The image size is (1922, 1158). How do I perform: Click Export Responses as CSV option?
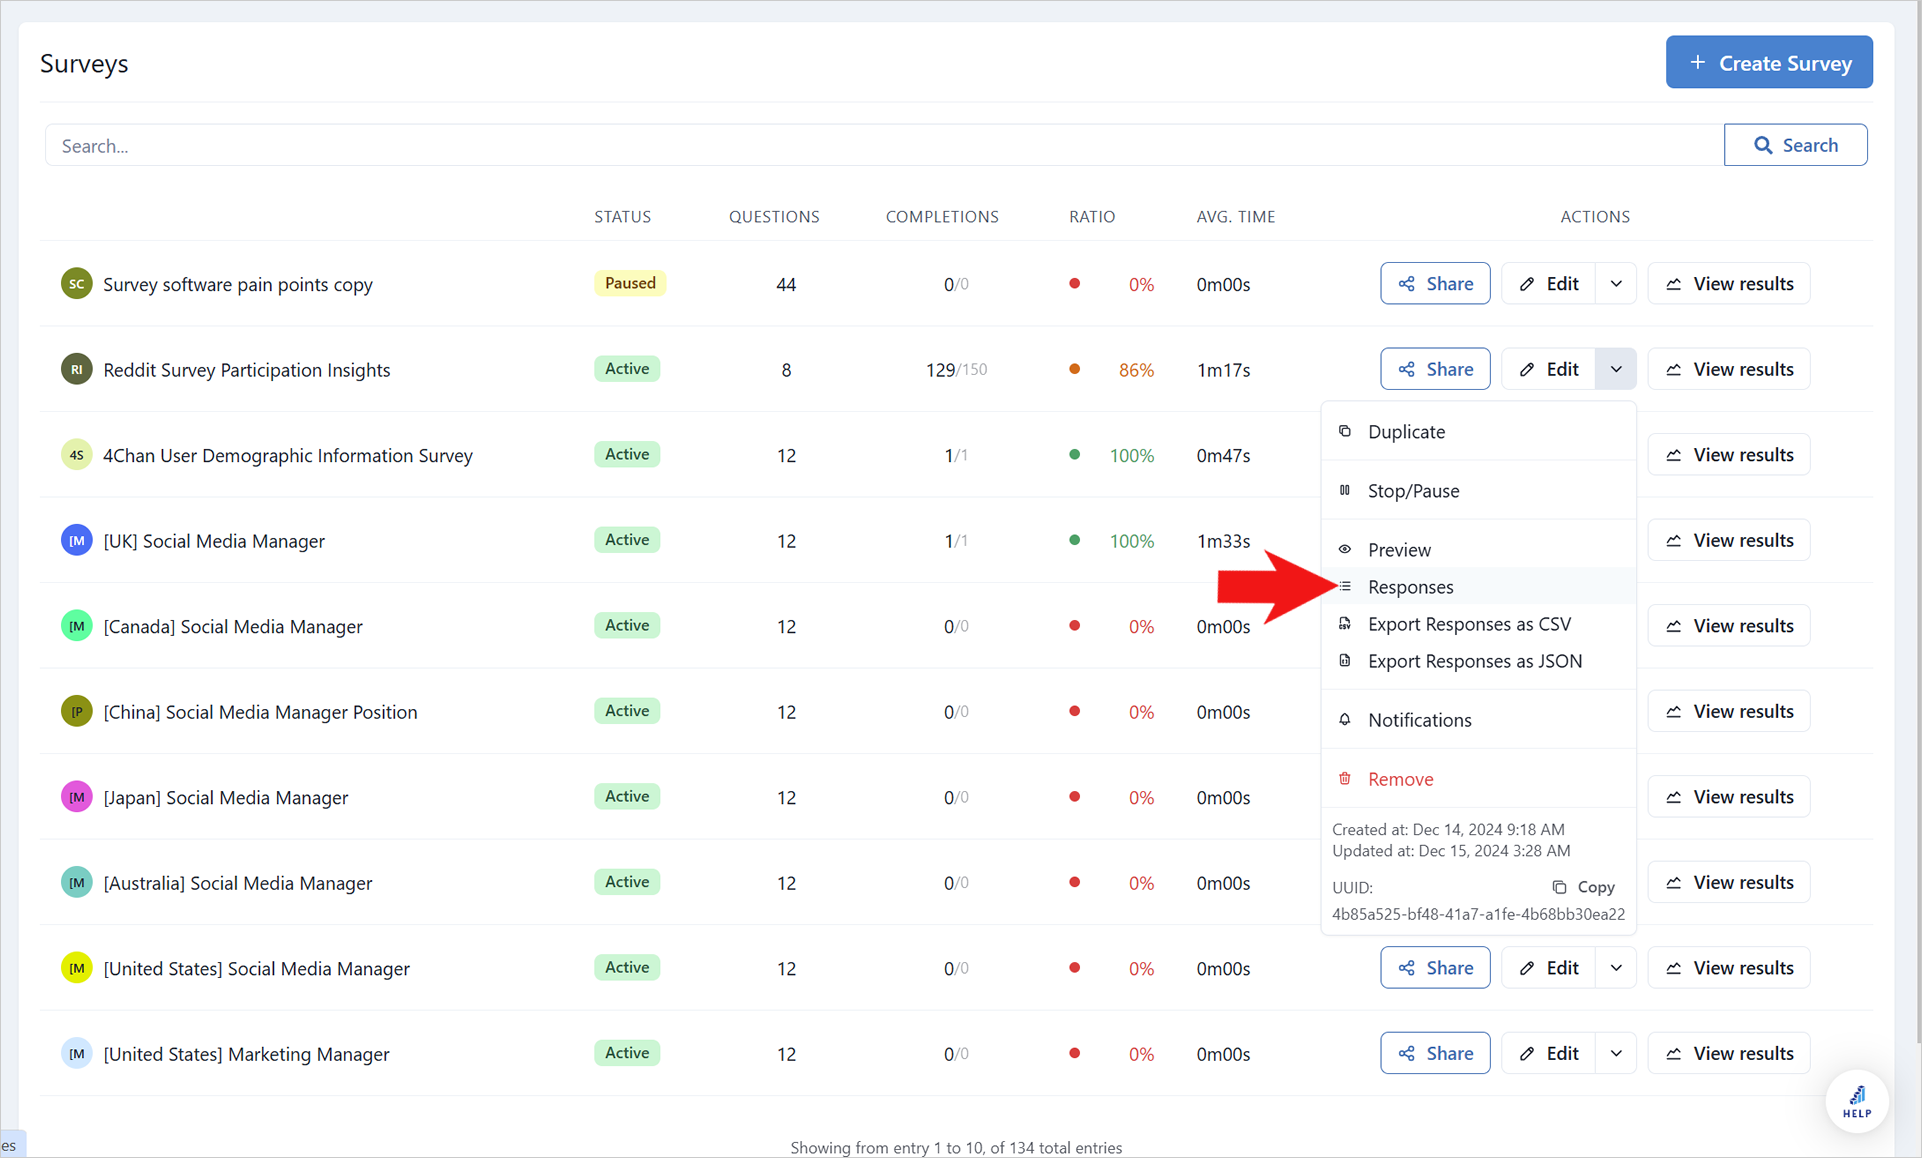coord(1470,624)
